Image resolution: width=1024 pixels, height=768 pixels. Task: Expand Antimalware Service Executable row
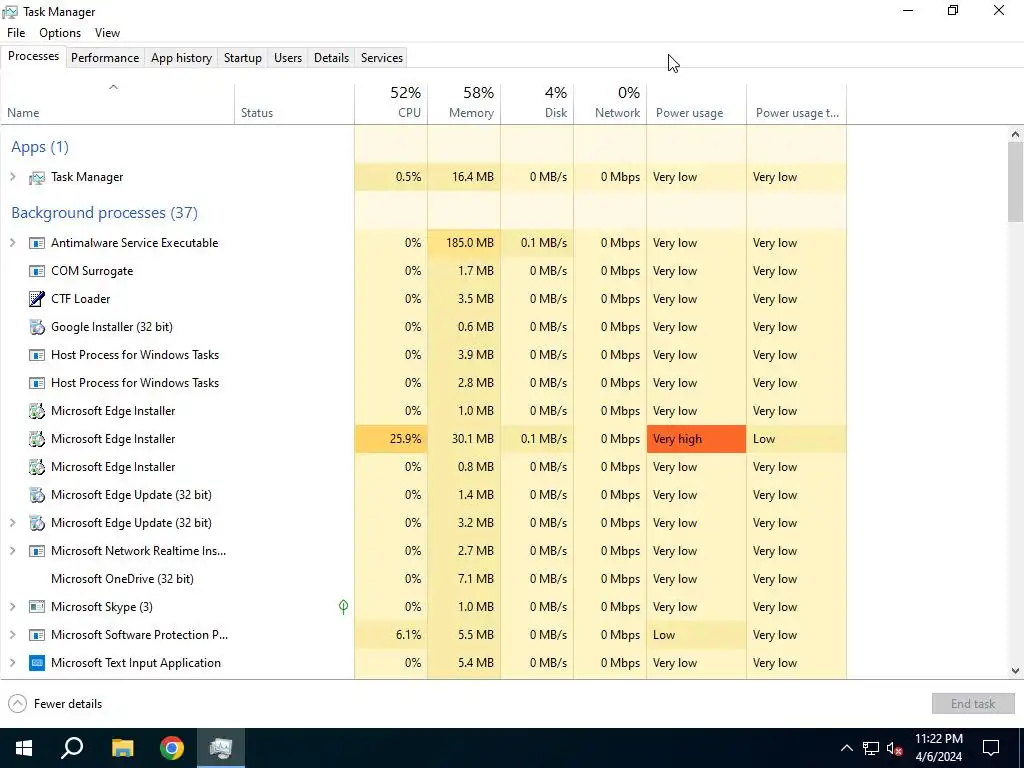click(x=12, y=243)
